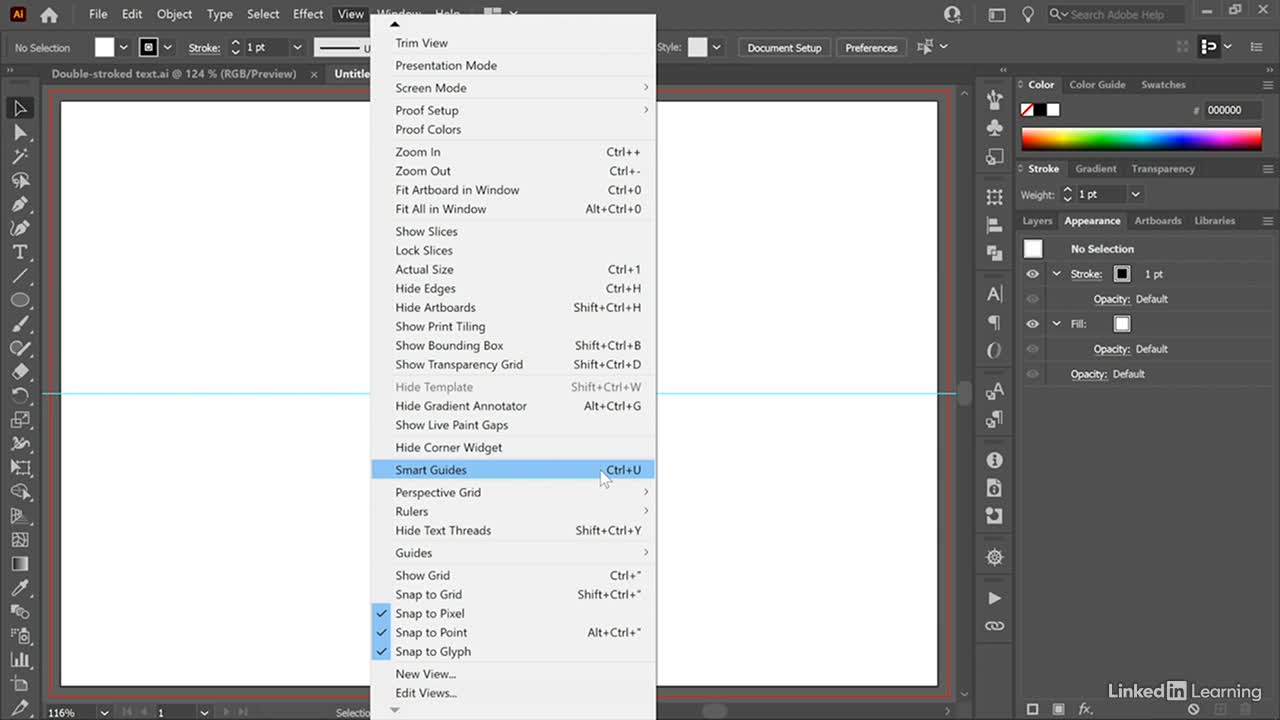This screenshot has height=720, width=1280.
Task: Expand Stroke attribute in Appearance panel
Action: 1056,274
